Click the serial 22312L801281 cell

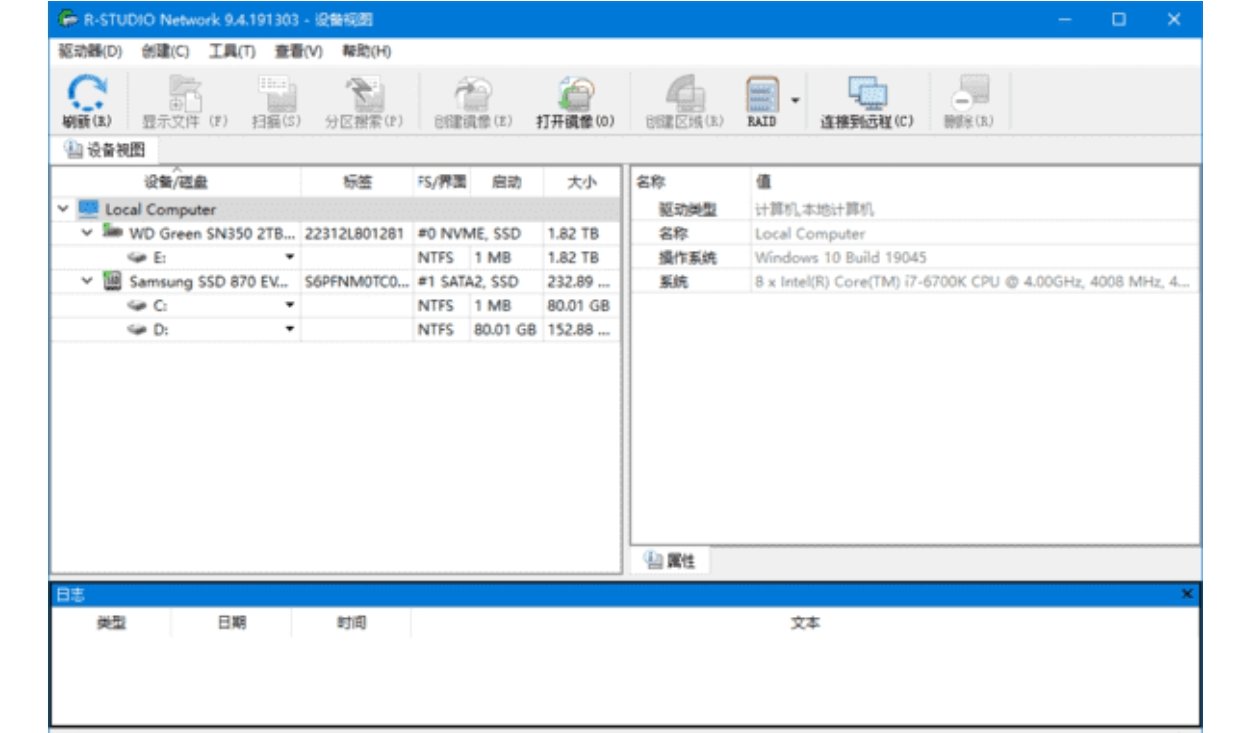355,232
